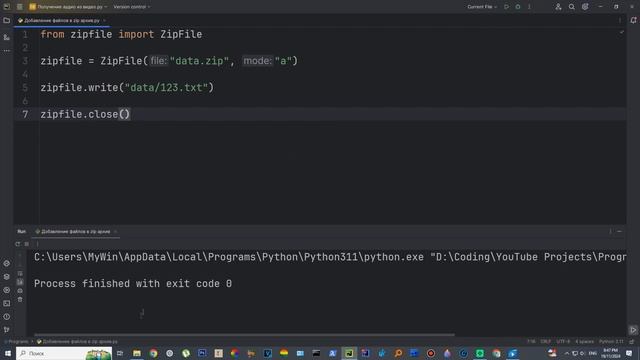Open the main hamburger menu

20,7
